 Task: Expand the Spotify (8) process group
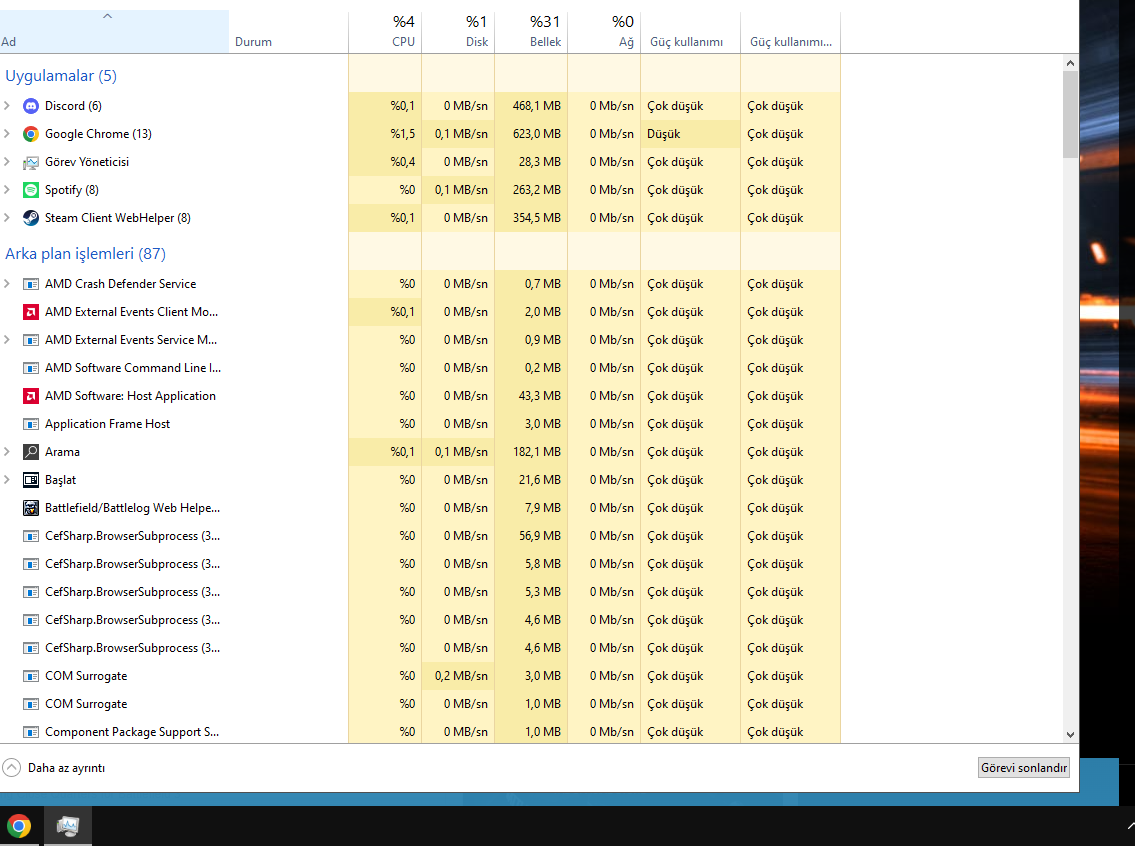[7, 190]
